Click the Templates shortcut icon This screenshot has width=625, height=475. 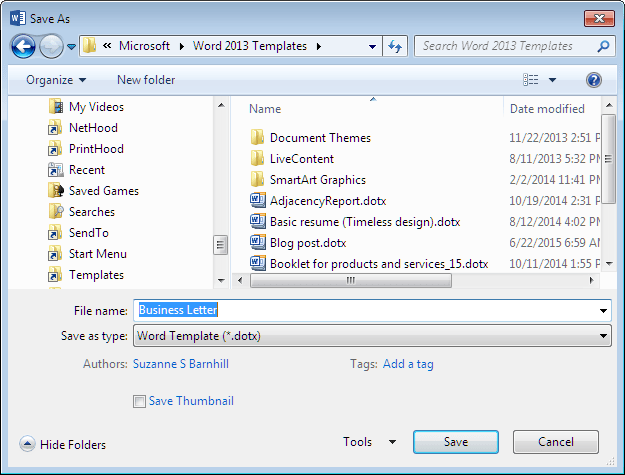pos(55,275)
